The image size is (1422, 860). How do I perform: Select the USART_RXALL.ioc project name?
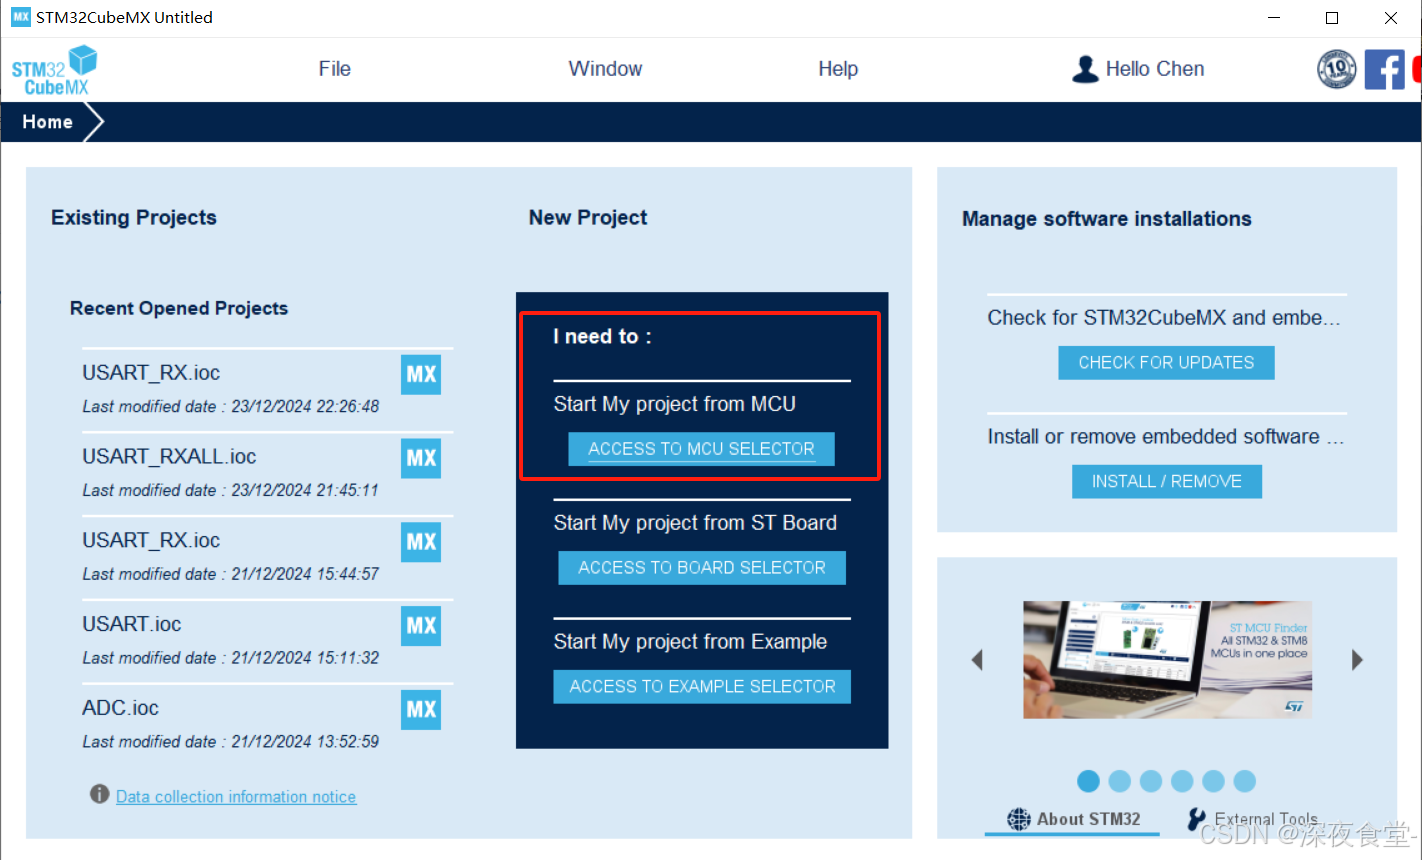pos(169,456)
